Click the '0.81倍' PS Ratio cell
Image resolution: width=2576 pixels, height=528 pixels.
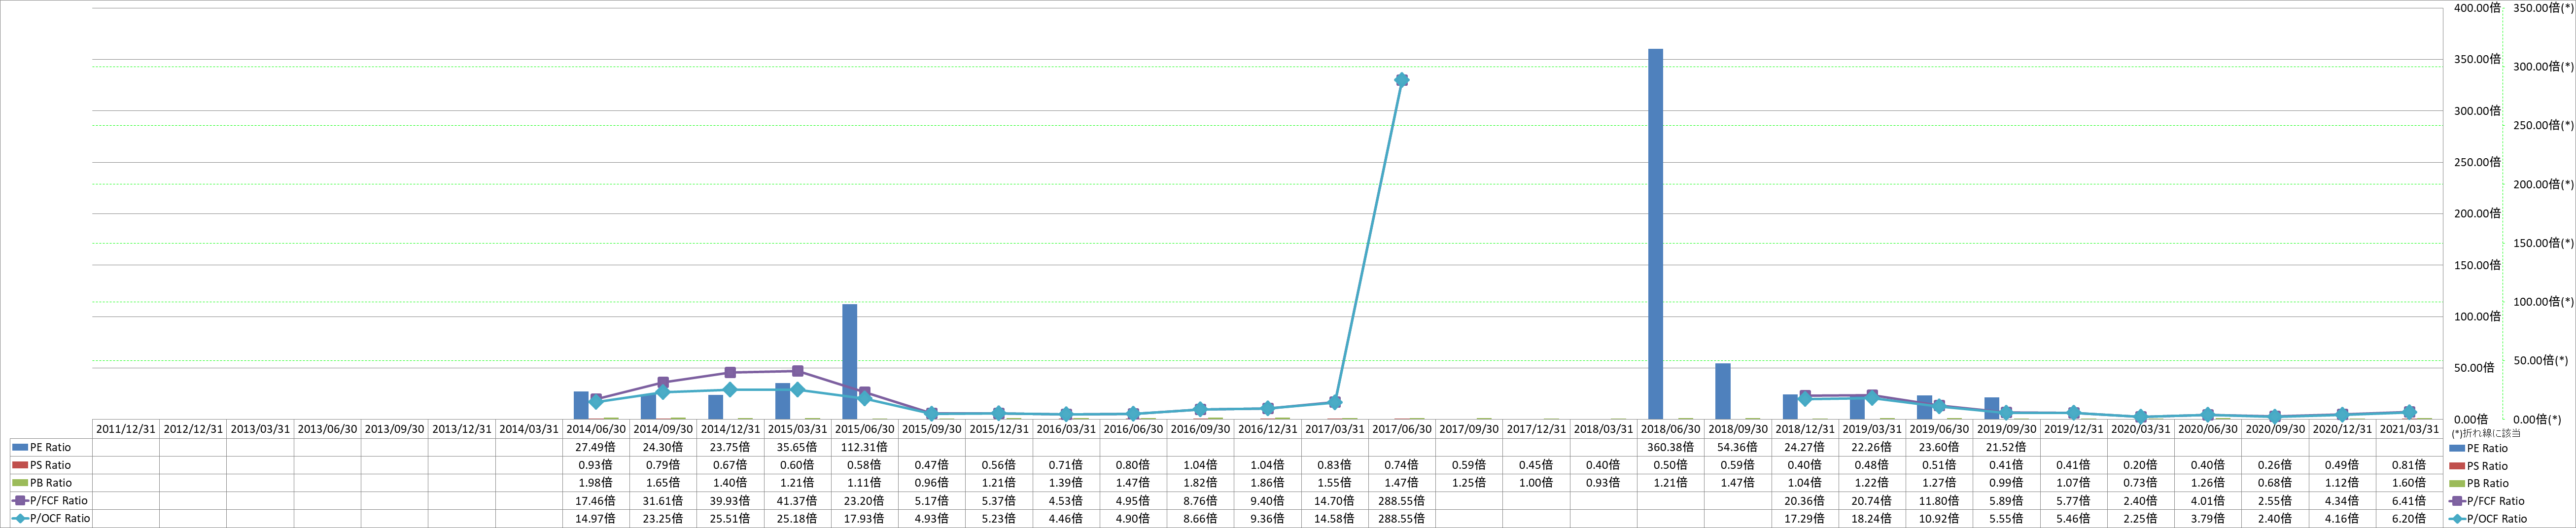[x=2409, y=465]
